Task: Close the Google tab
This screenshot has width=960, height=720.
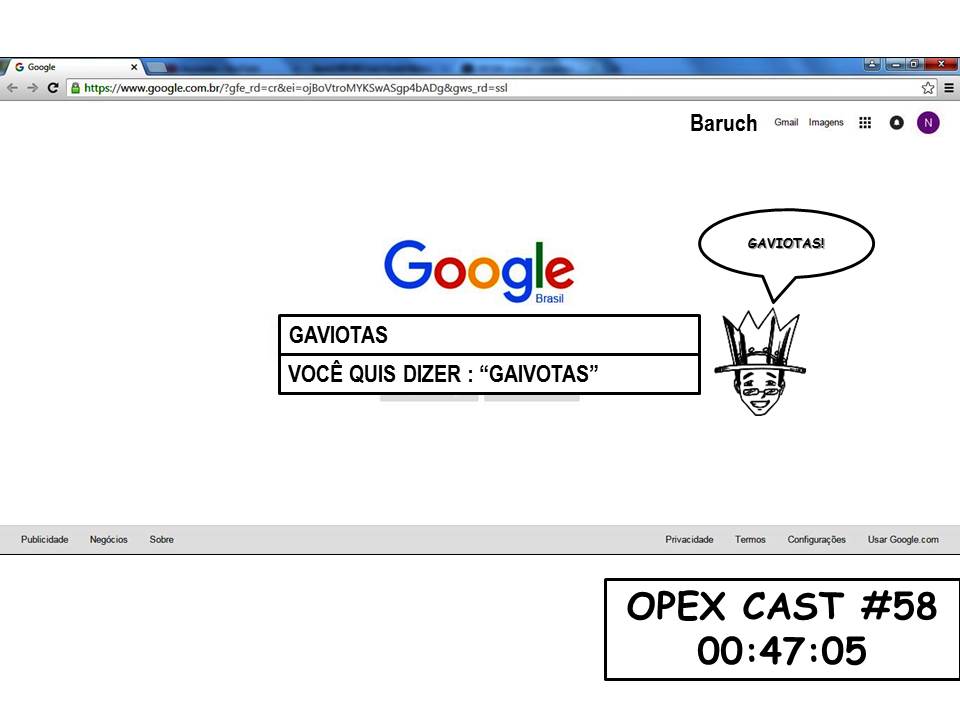Action: click(134, 67)
